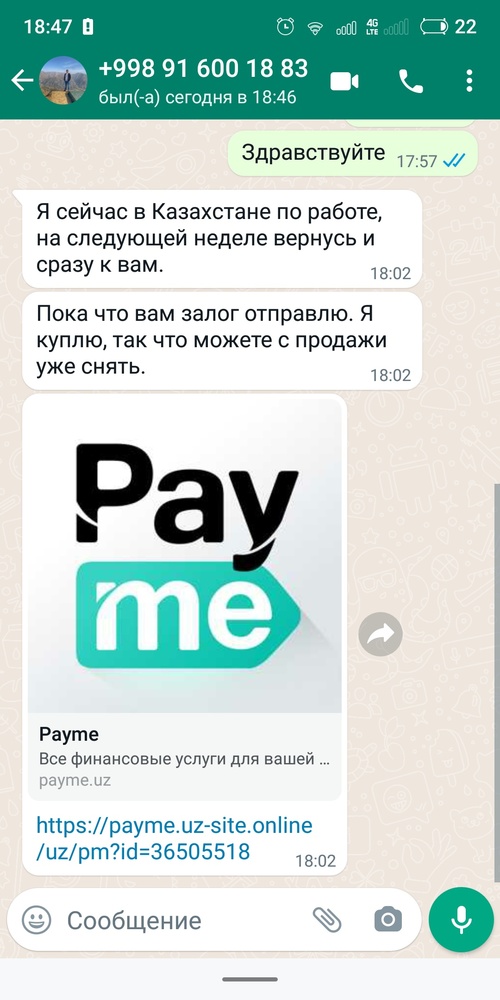This screenshot has width=500, height=1000.
Task: Start a video call with the contact
Action: point(344,82)
